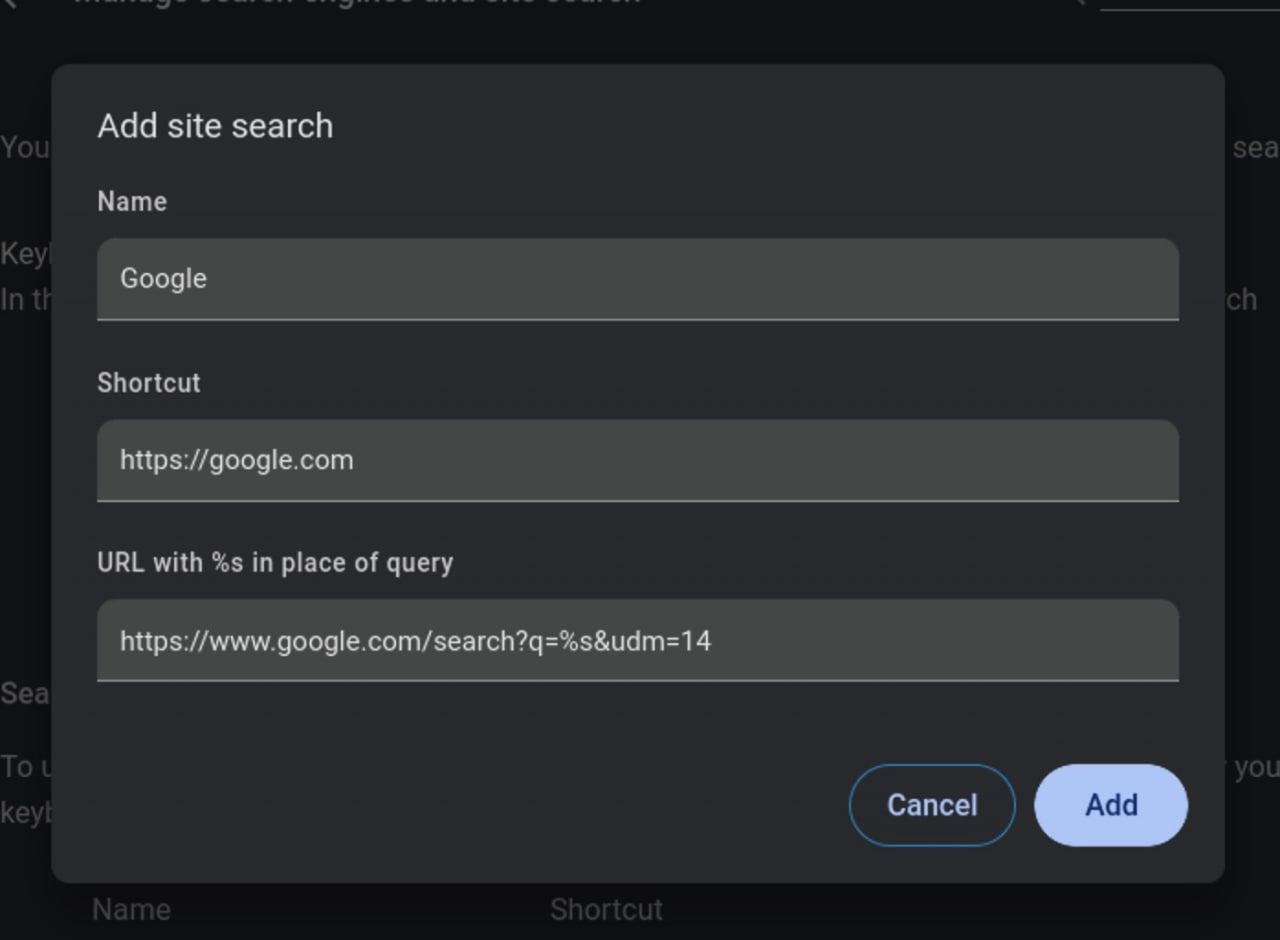Image resolution: width=1280 pixels, height=940 pixels.
Task: Click the Add button
Action: click(x=1111, y=805)
